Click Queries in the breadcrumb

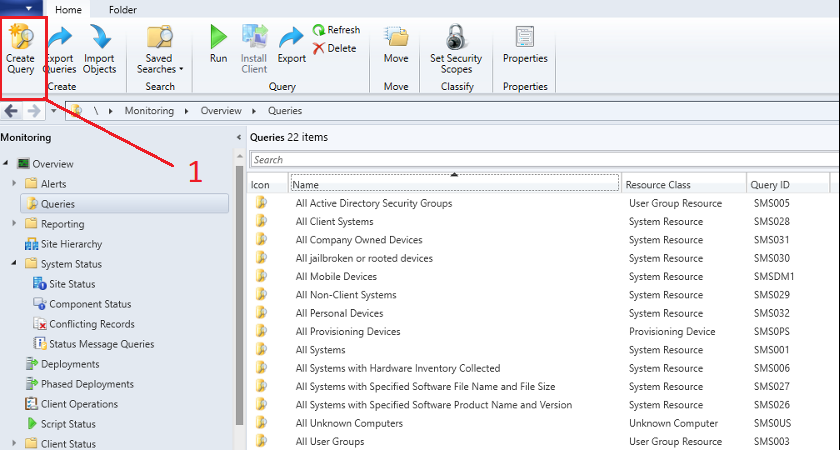[x=285, y=111]
